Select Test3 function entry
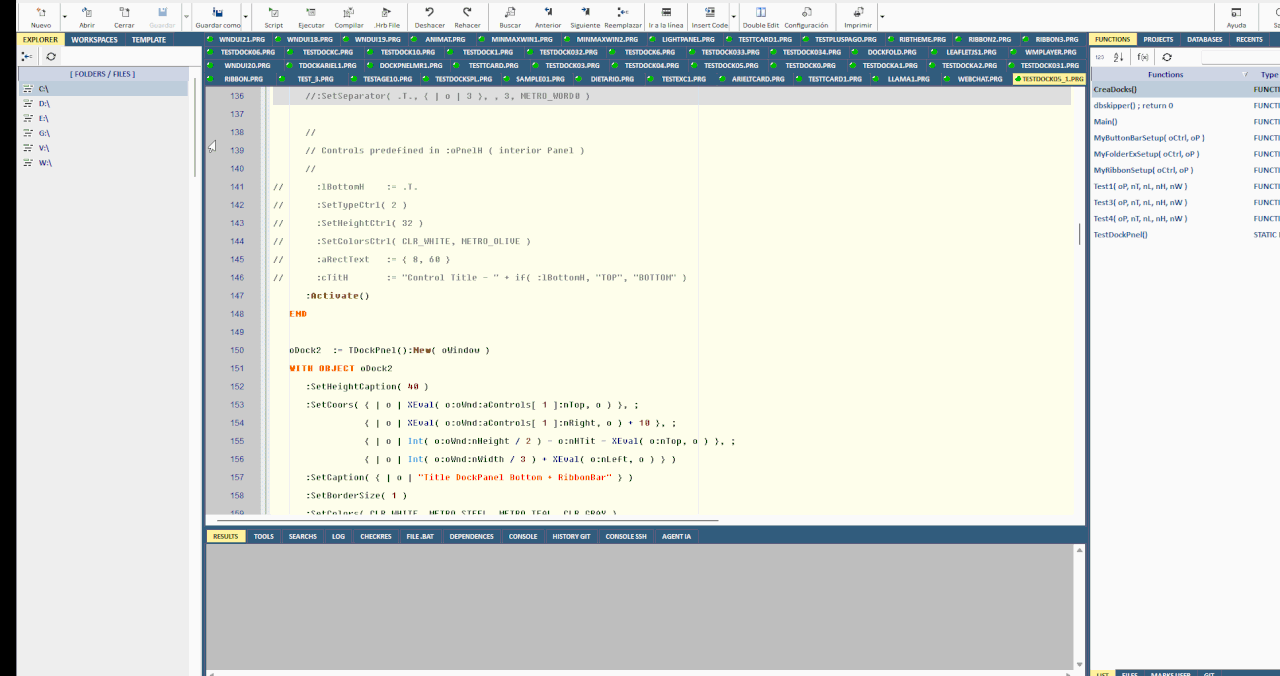The height and width of the screenshot is (676, 1280). (1140, 202)
